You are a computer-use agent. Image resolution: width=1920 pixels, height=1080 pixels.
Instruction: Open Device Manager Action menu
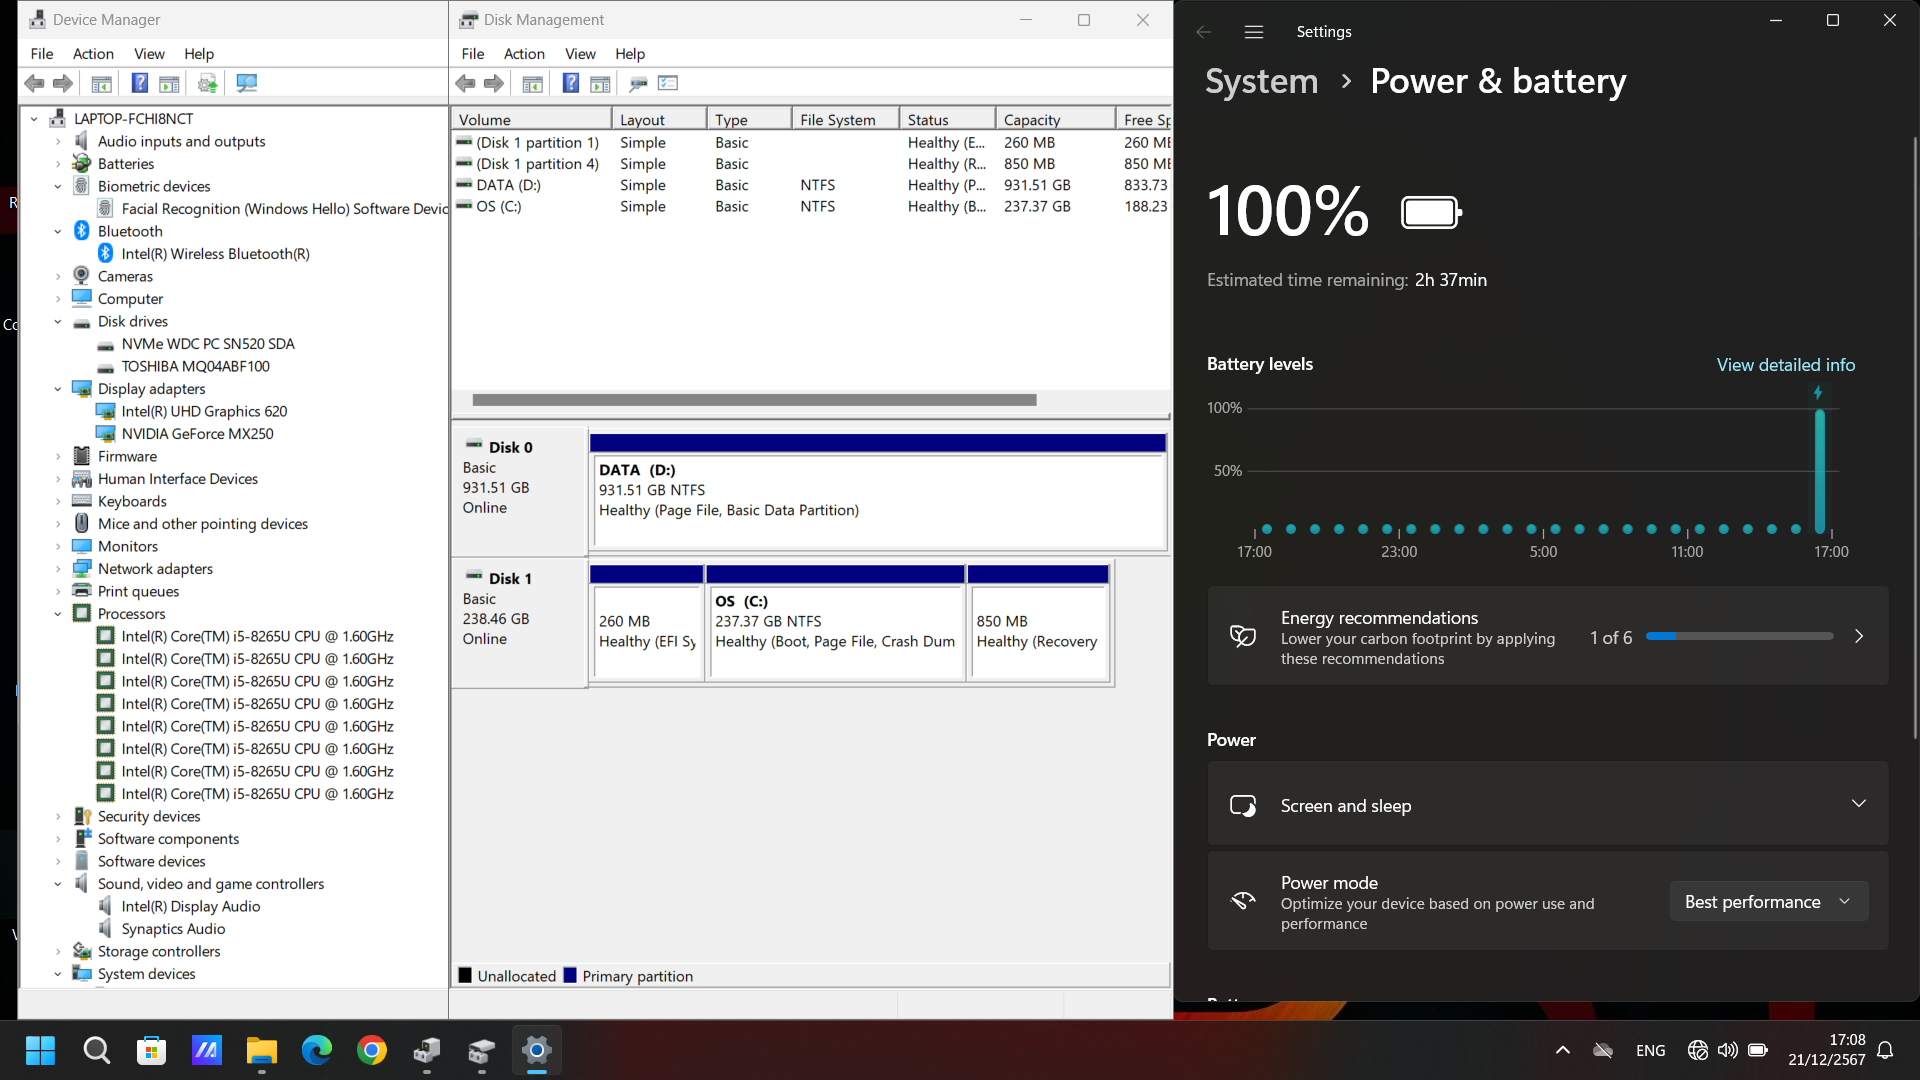(x=93, y=54)
